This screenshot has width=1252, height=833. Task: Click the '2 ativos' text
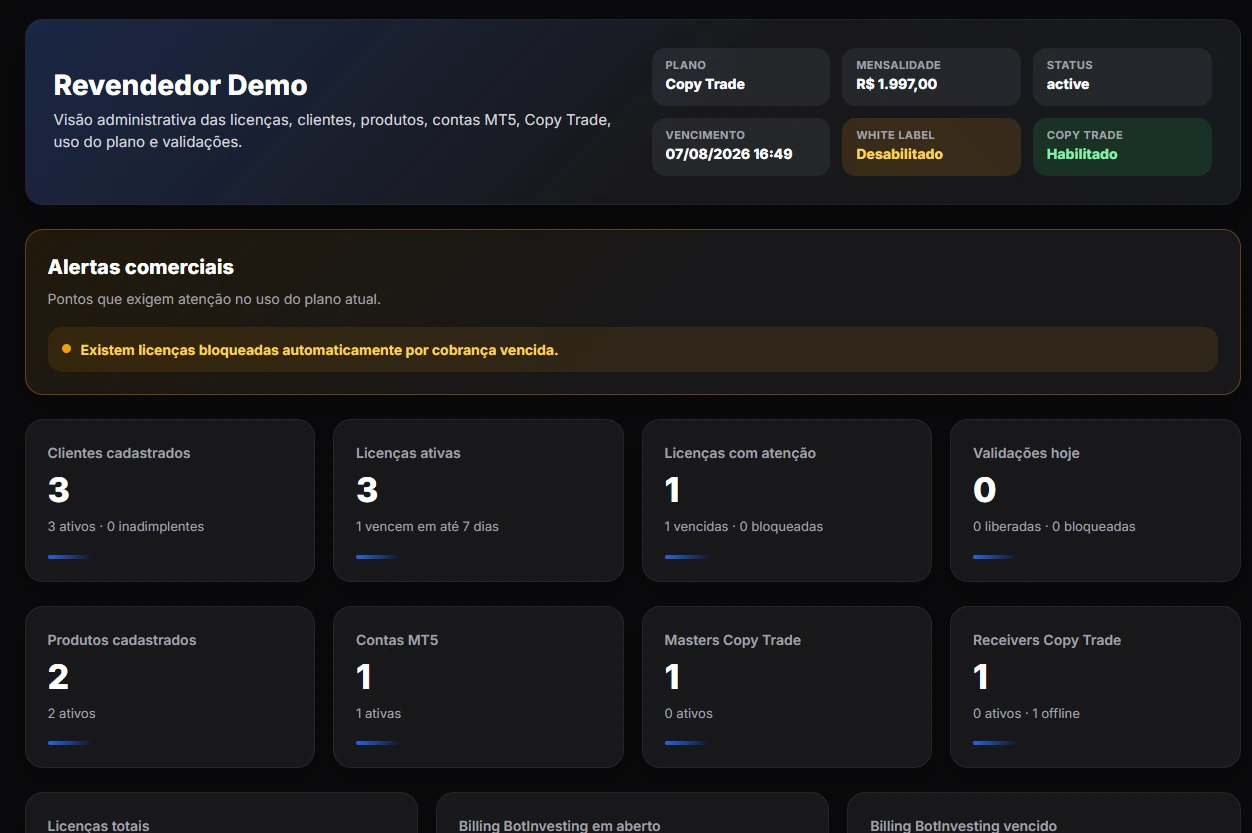pyautogui.click(x=72, y=713)
